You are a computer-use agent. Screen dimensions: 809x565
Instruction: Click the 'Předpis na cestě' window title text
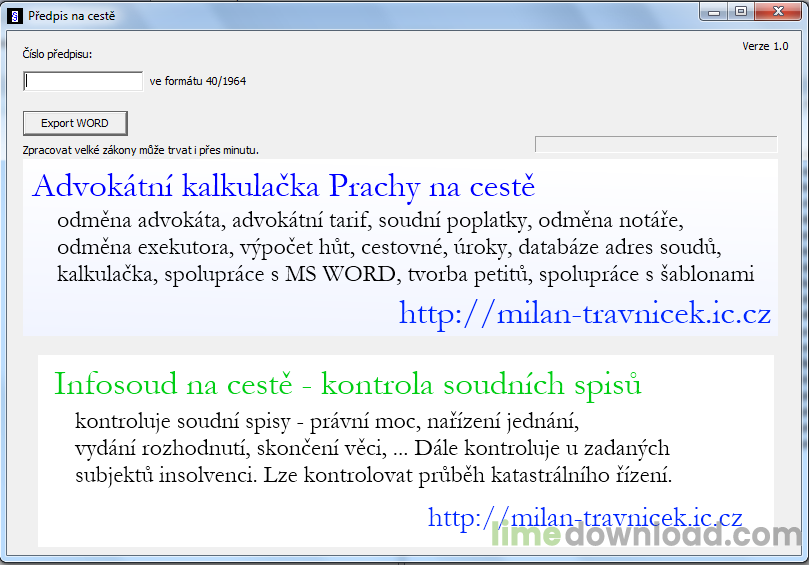(x=70, y=13)
